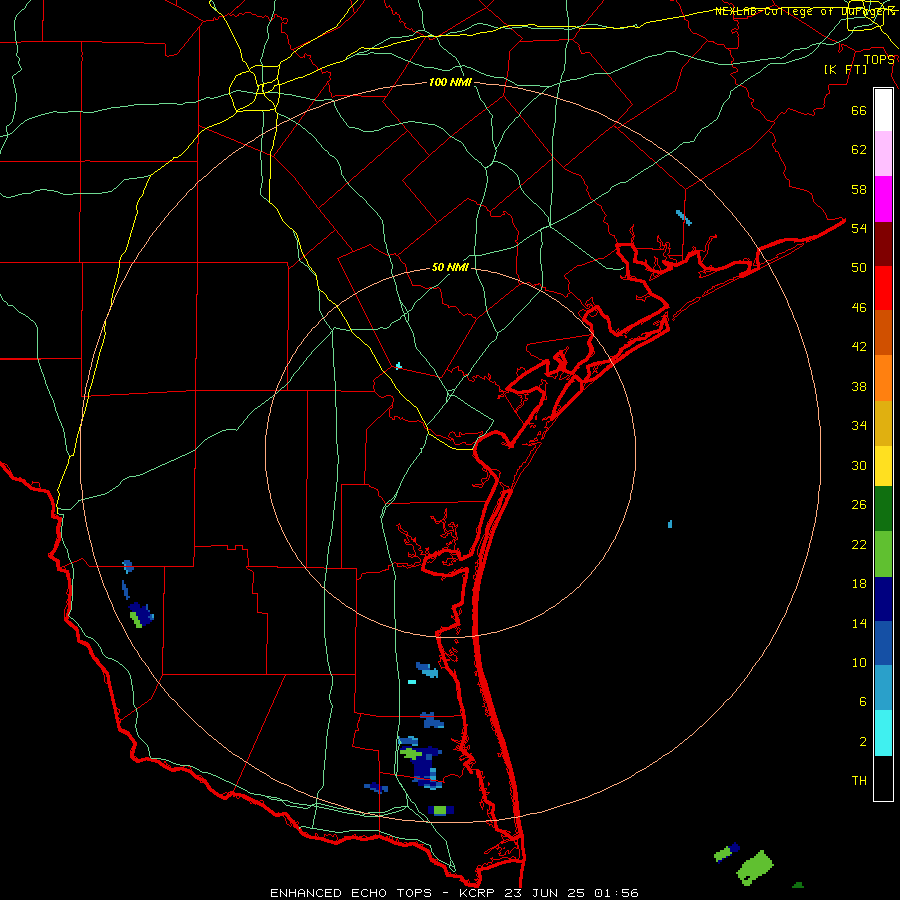Click the light green legend swatch

(x=883, y=554)
